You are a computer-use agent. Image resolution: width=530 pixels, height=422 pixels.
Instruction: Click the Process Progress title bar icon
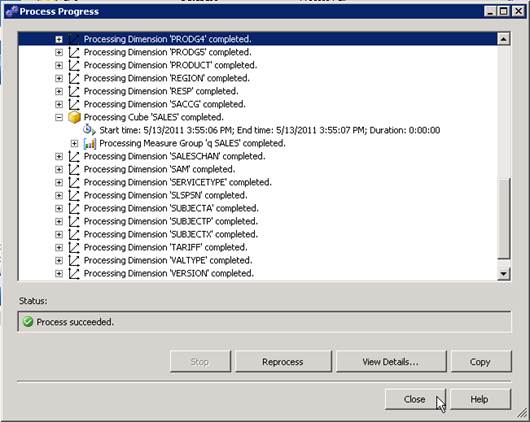click(11, 11)
